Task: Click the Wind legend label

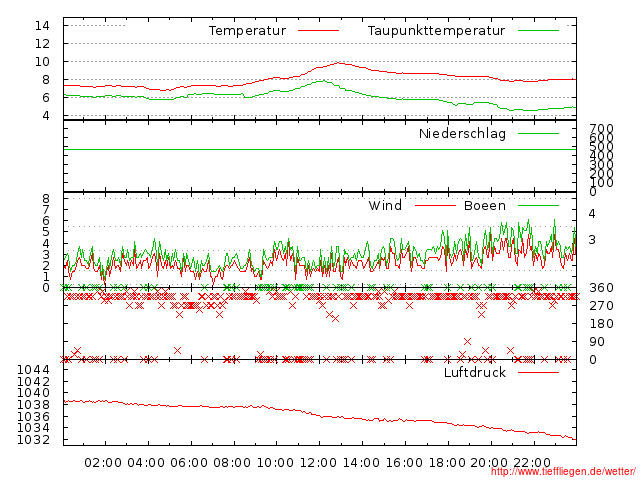Action: pos(385,205)
